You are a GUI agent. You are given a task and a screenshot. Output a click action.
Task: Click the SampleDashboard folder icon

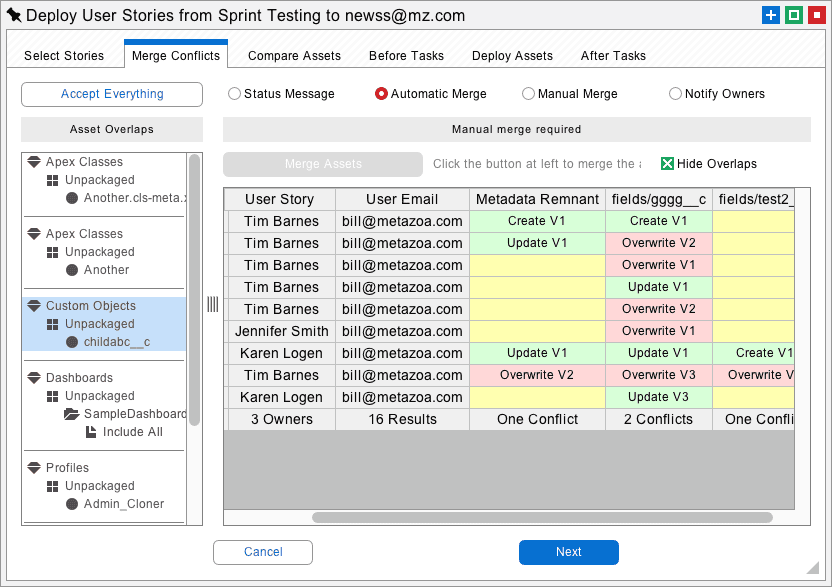(x=71, y=414)
